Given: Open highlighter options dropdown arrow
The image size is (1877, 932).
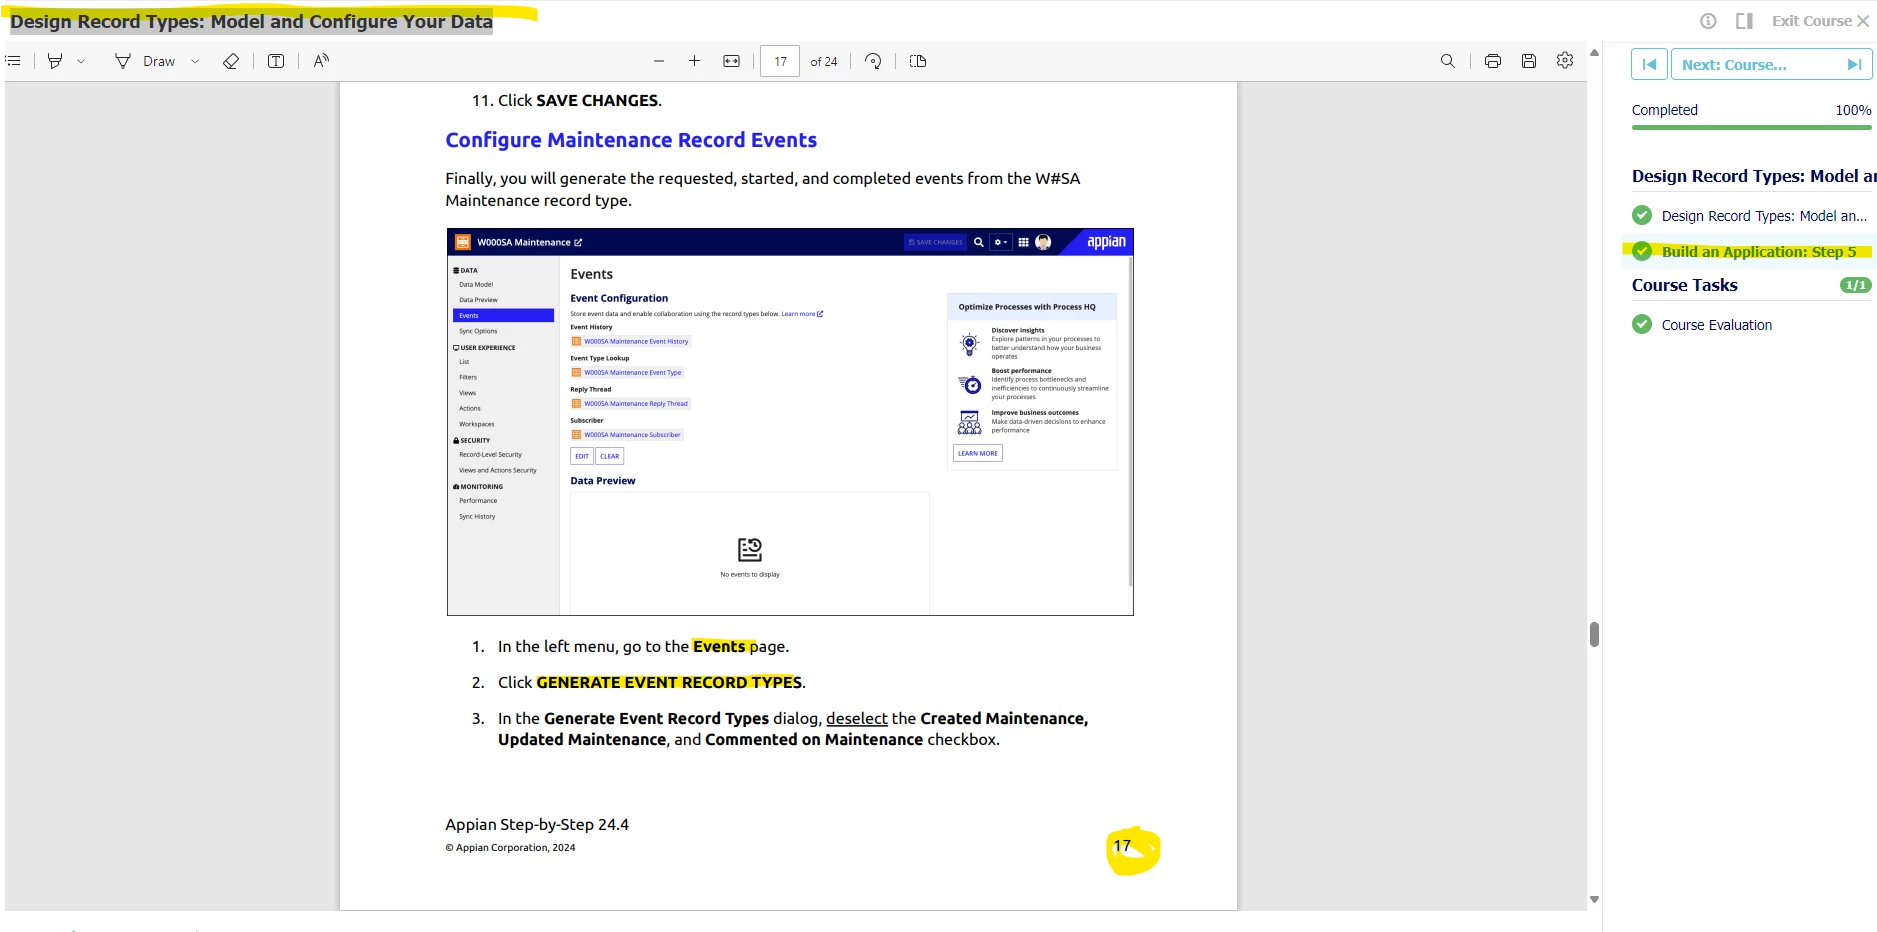Looking at the screenshot, I should coord(81,61).
